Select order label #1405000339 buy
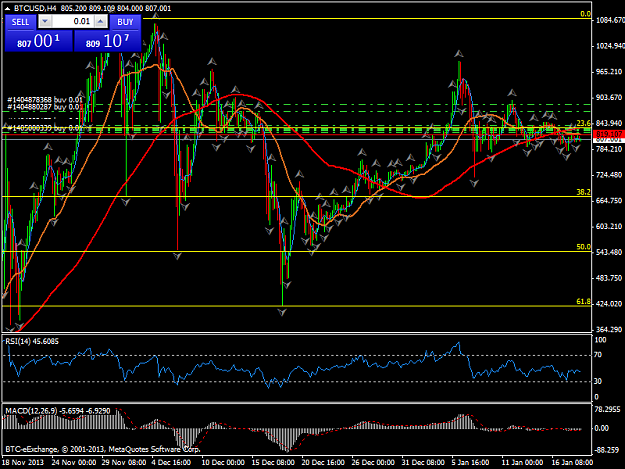 click(45, 128)
